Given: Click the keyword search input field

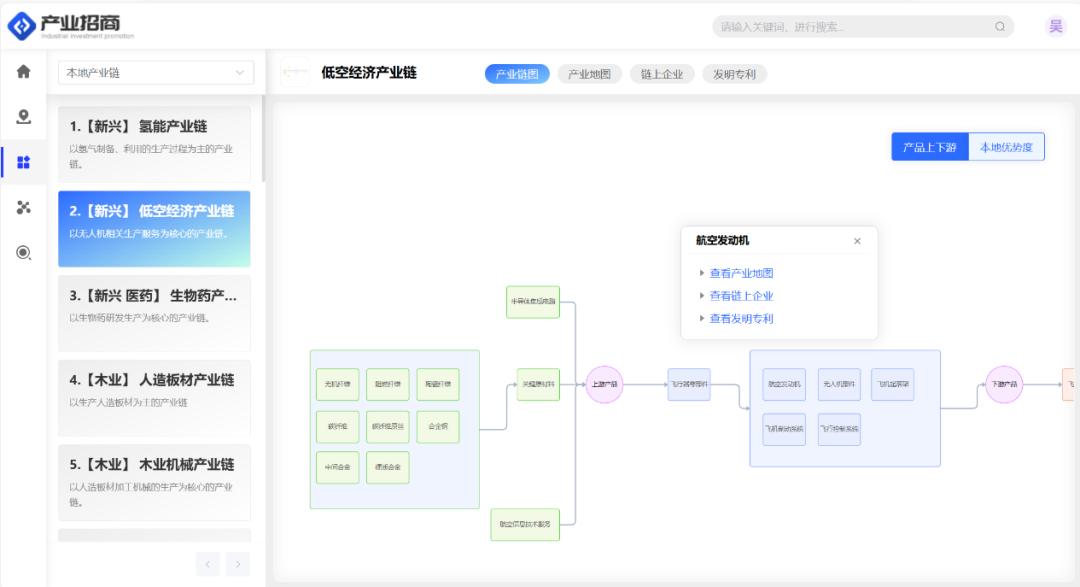Looking at the screenshot, I should (x=850, y=27).
